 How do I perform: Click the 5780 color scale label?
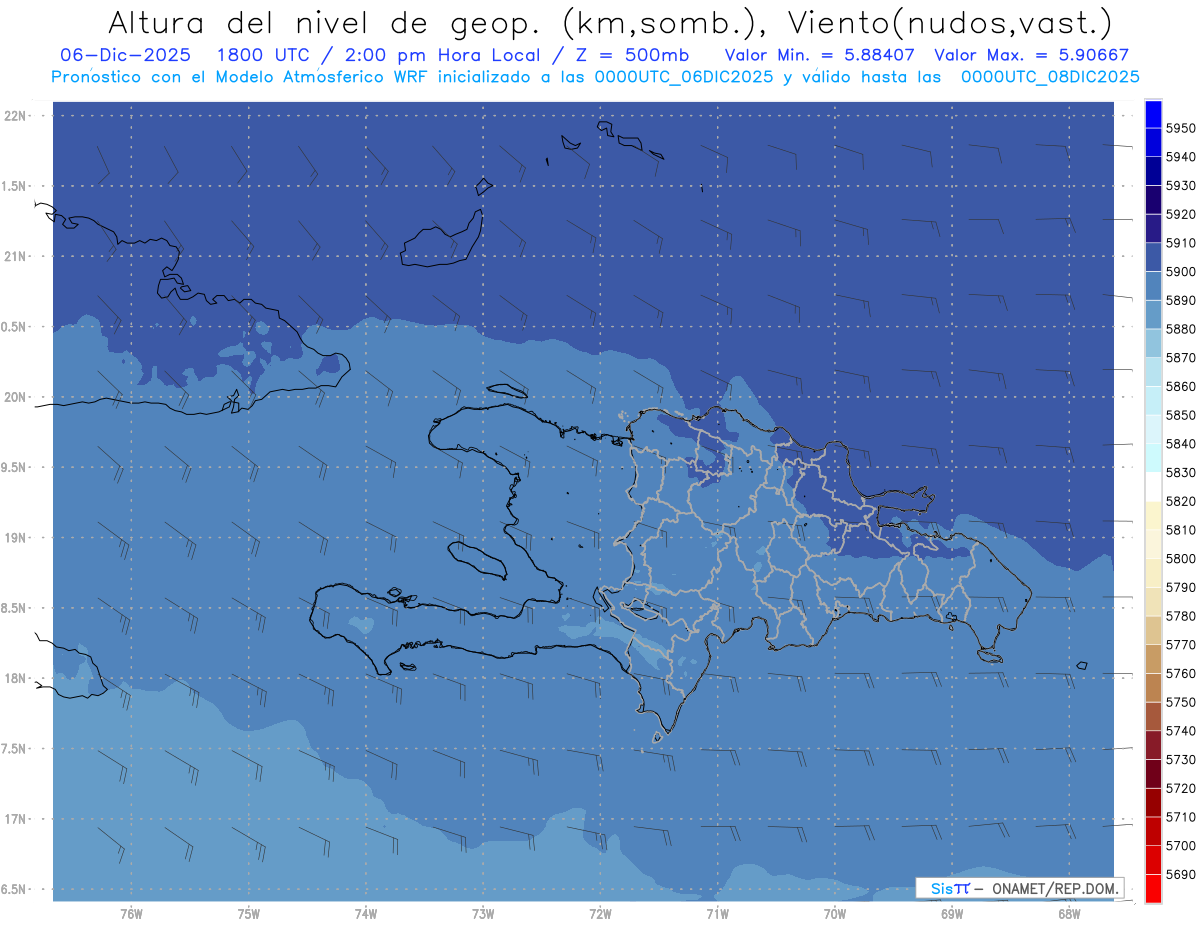(x=1180, y=616)
